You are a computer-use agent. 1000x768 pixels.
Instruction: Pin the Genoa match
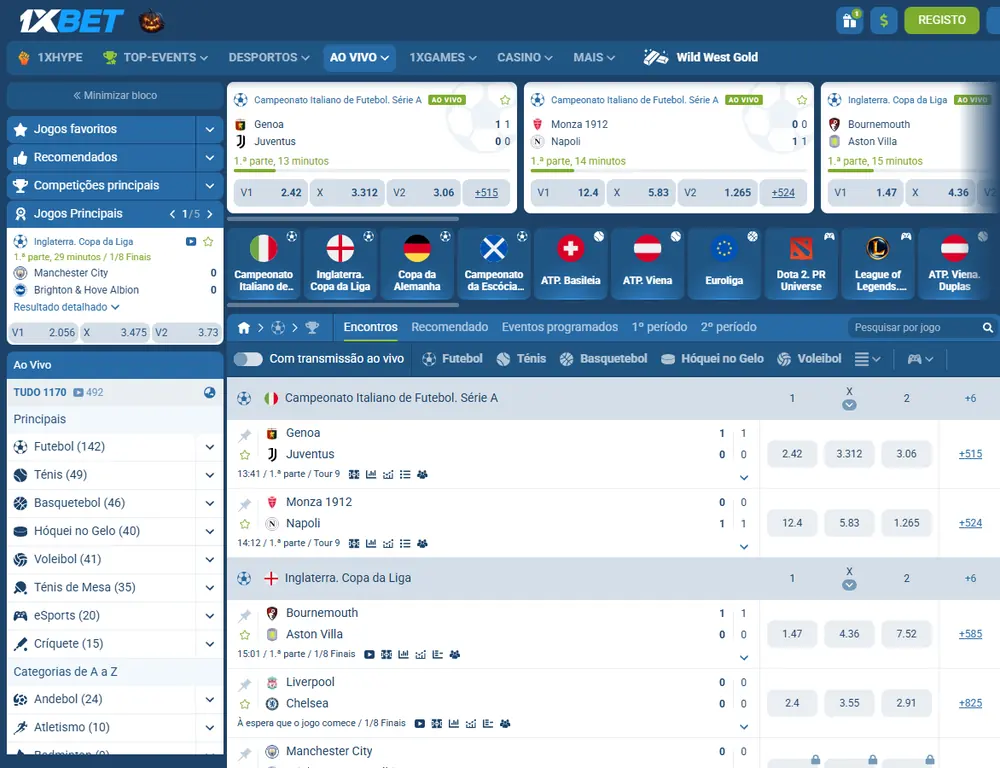click(x=245, y=435)
